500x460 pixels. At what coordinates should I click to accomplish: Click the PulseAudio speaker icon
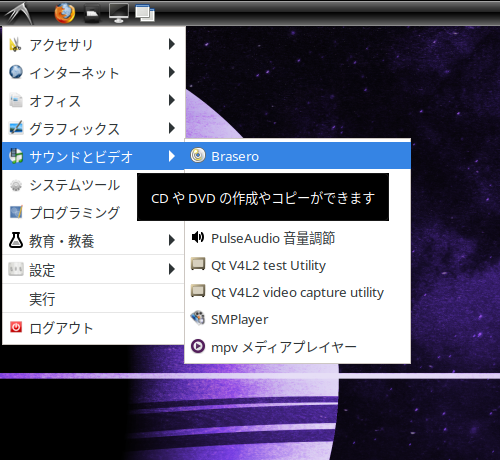[198, 237]
